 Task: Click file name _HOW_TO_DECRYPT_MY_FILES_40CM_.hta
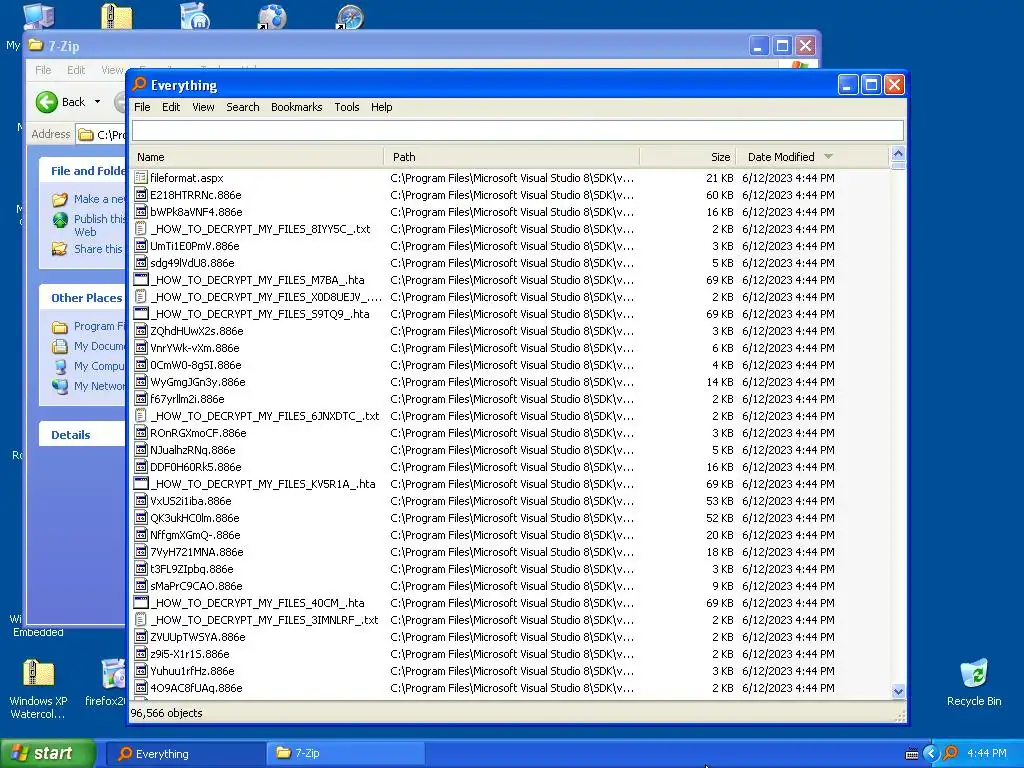(257, 603)
